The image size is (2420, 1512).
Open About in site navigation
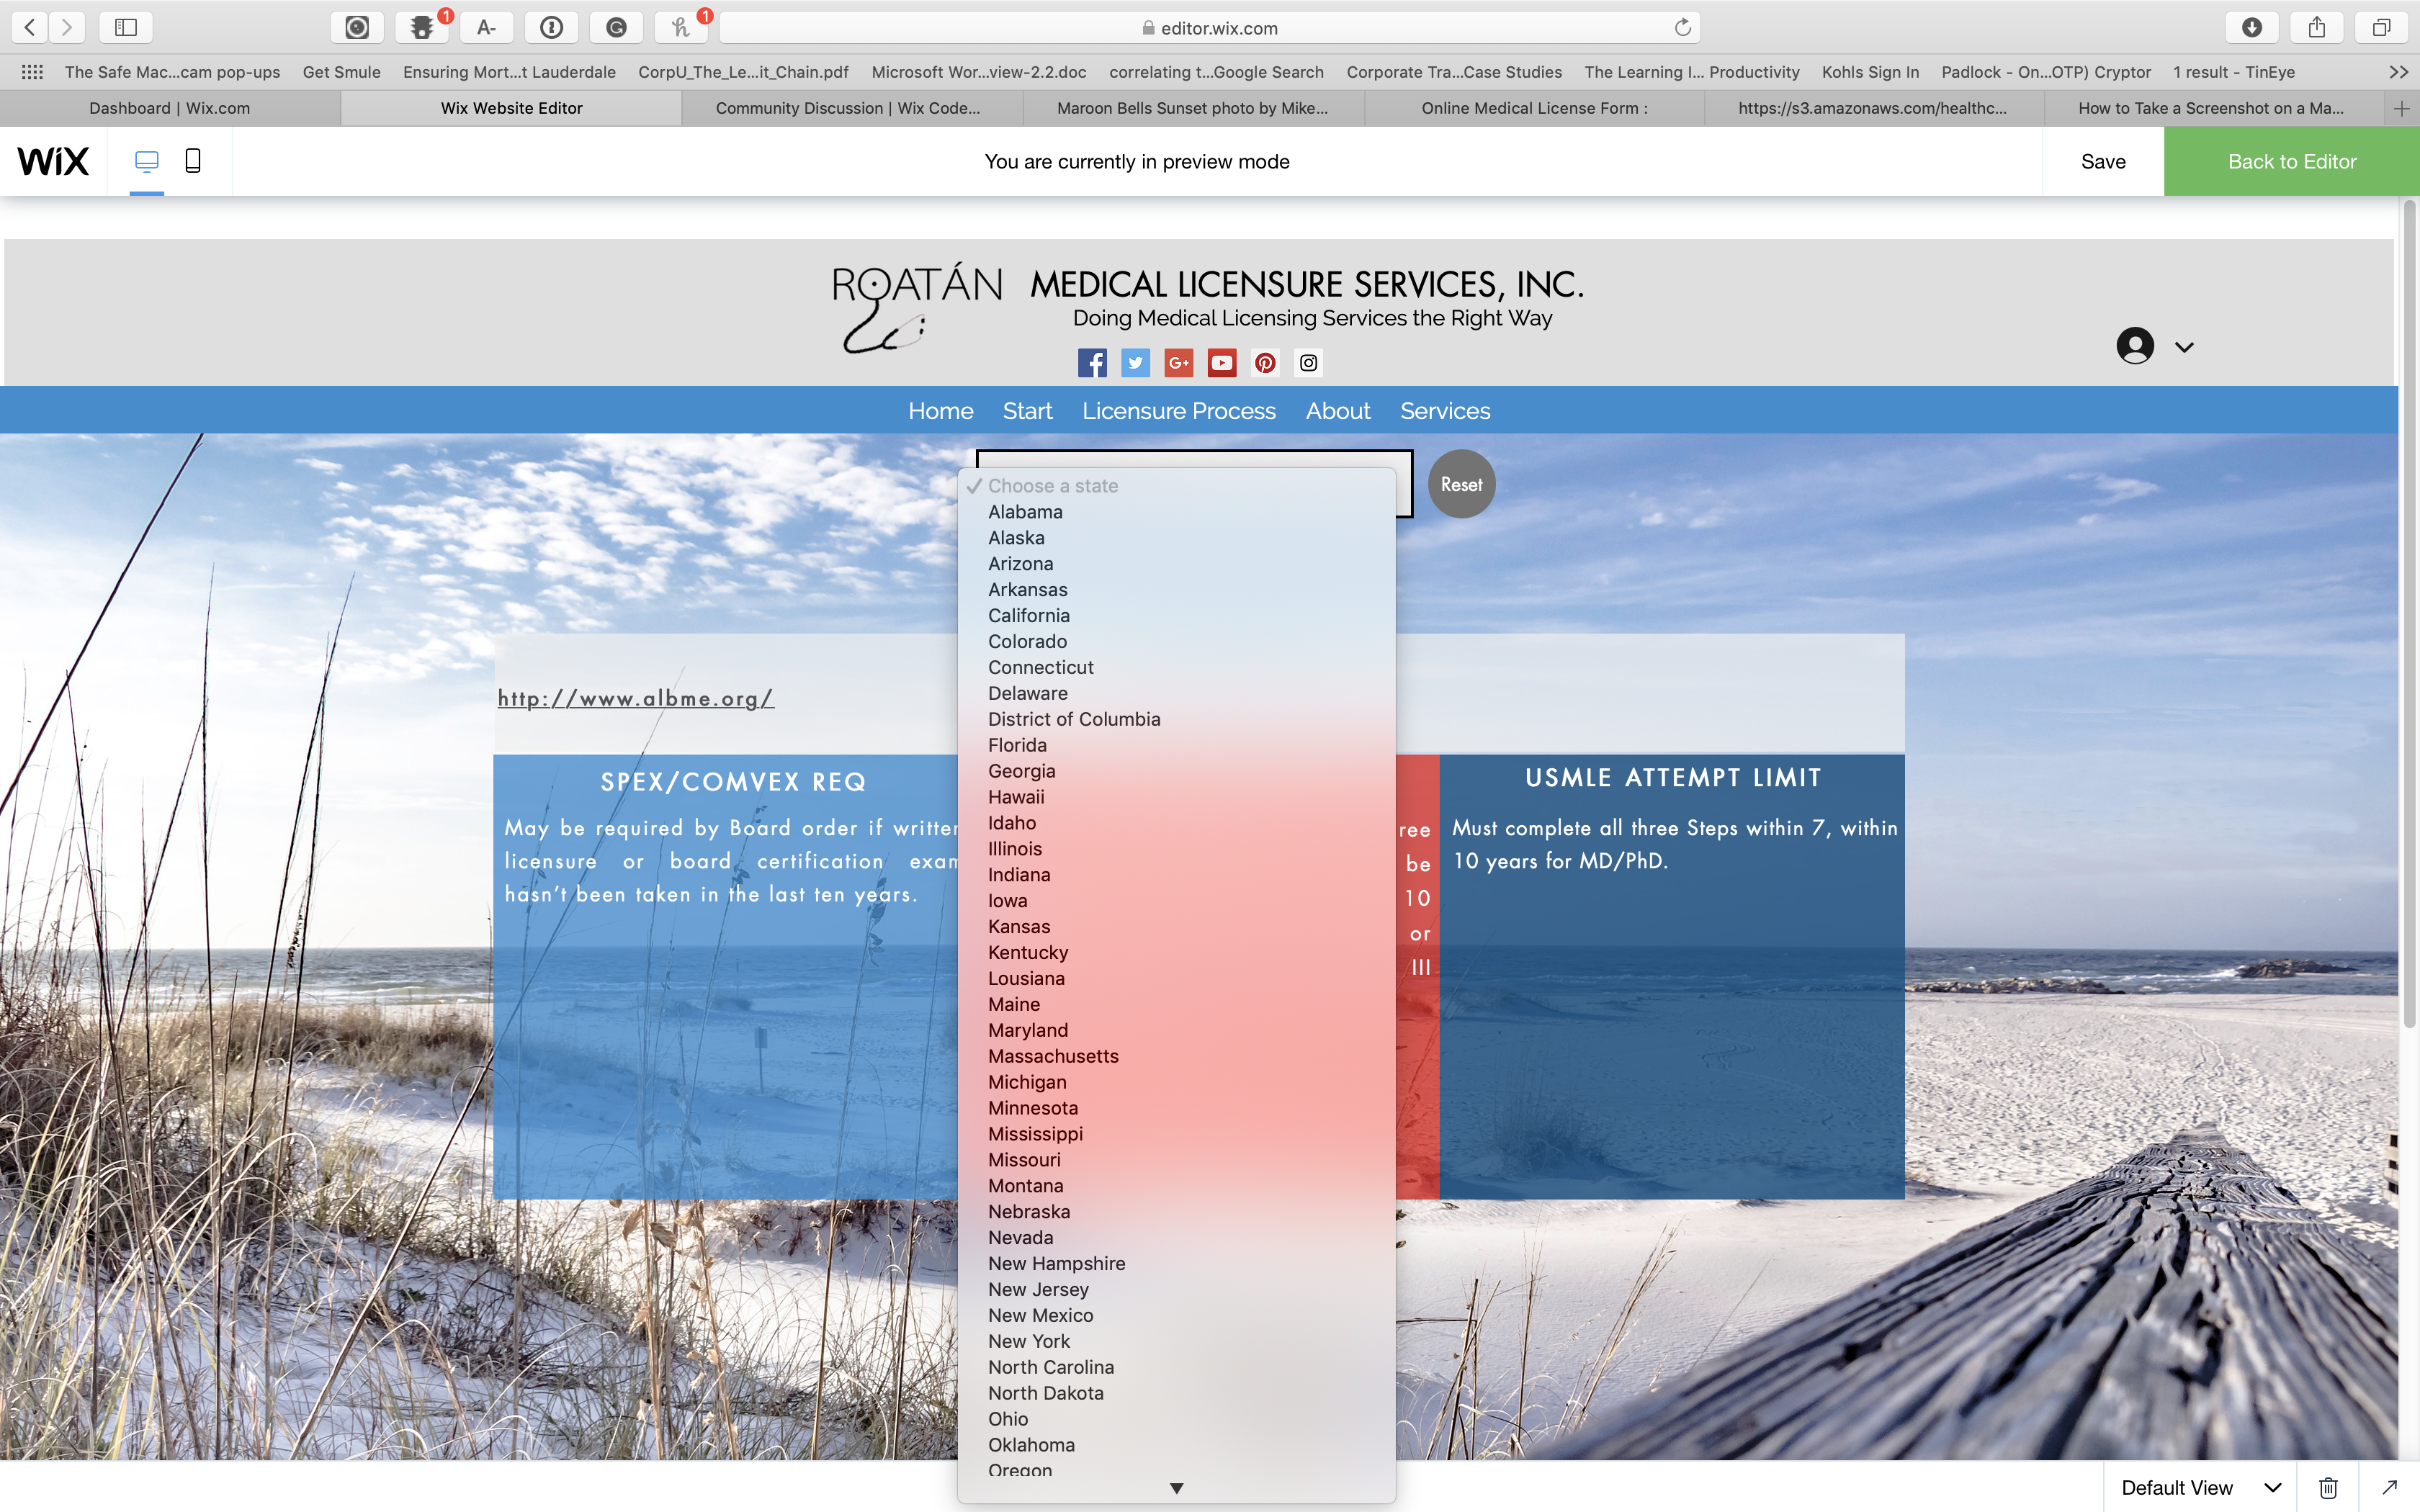(x=1338, y=411)
